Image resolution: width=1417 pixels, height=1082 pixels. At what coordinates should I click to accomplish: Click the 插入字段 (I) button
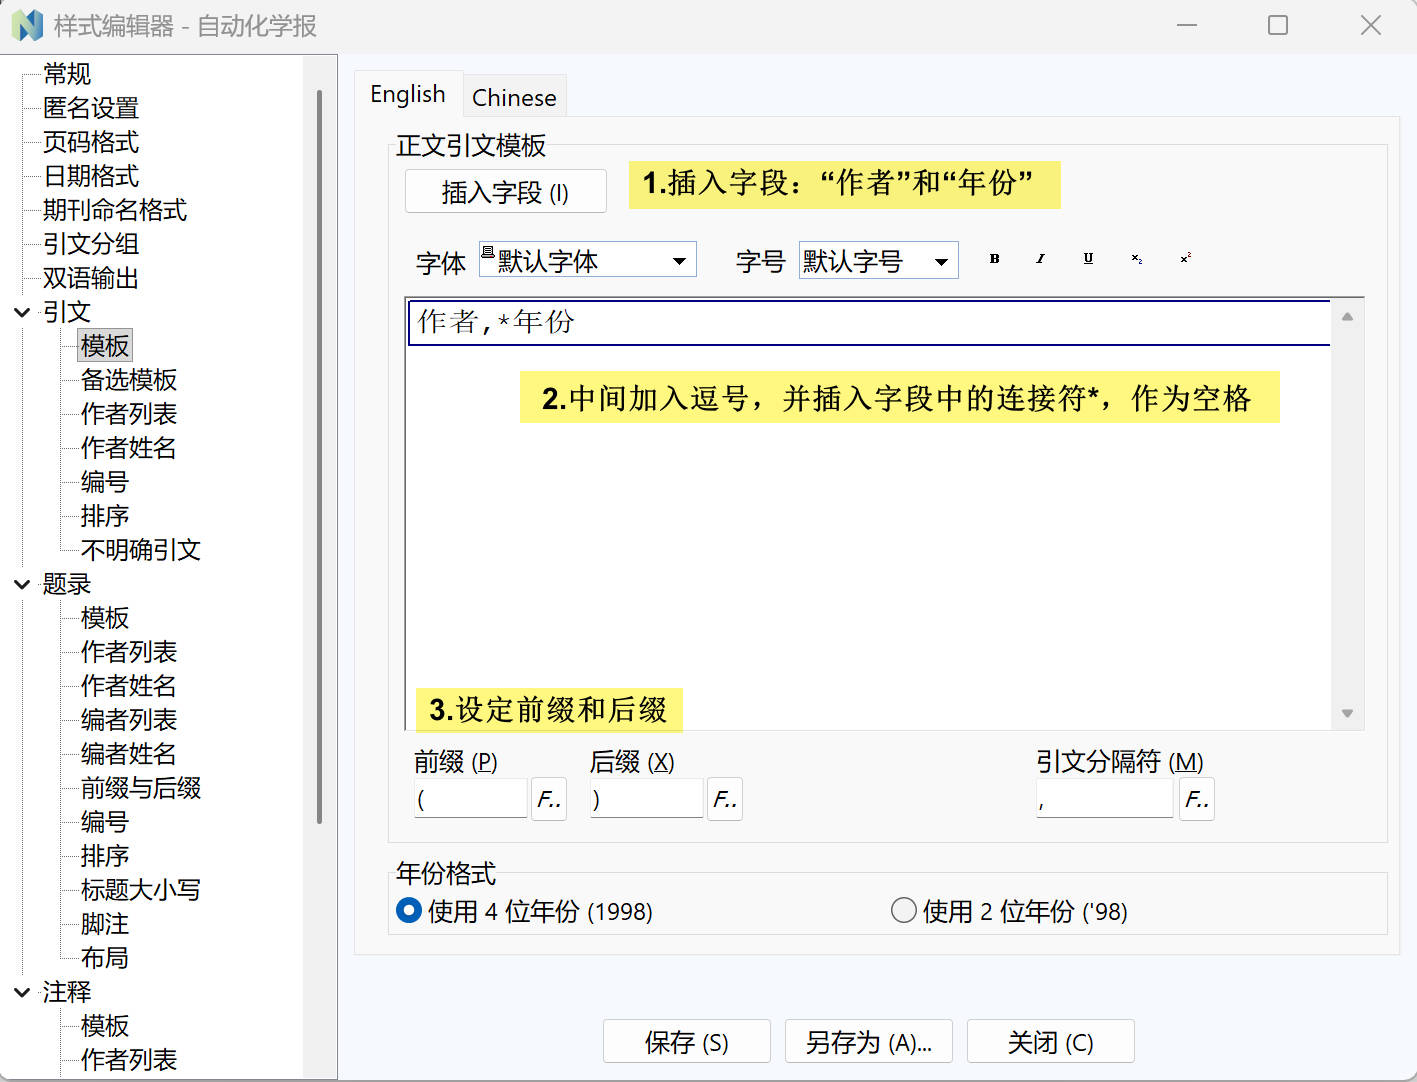505,190
